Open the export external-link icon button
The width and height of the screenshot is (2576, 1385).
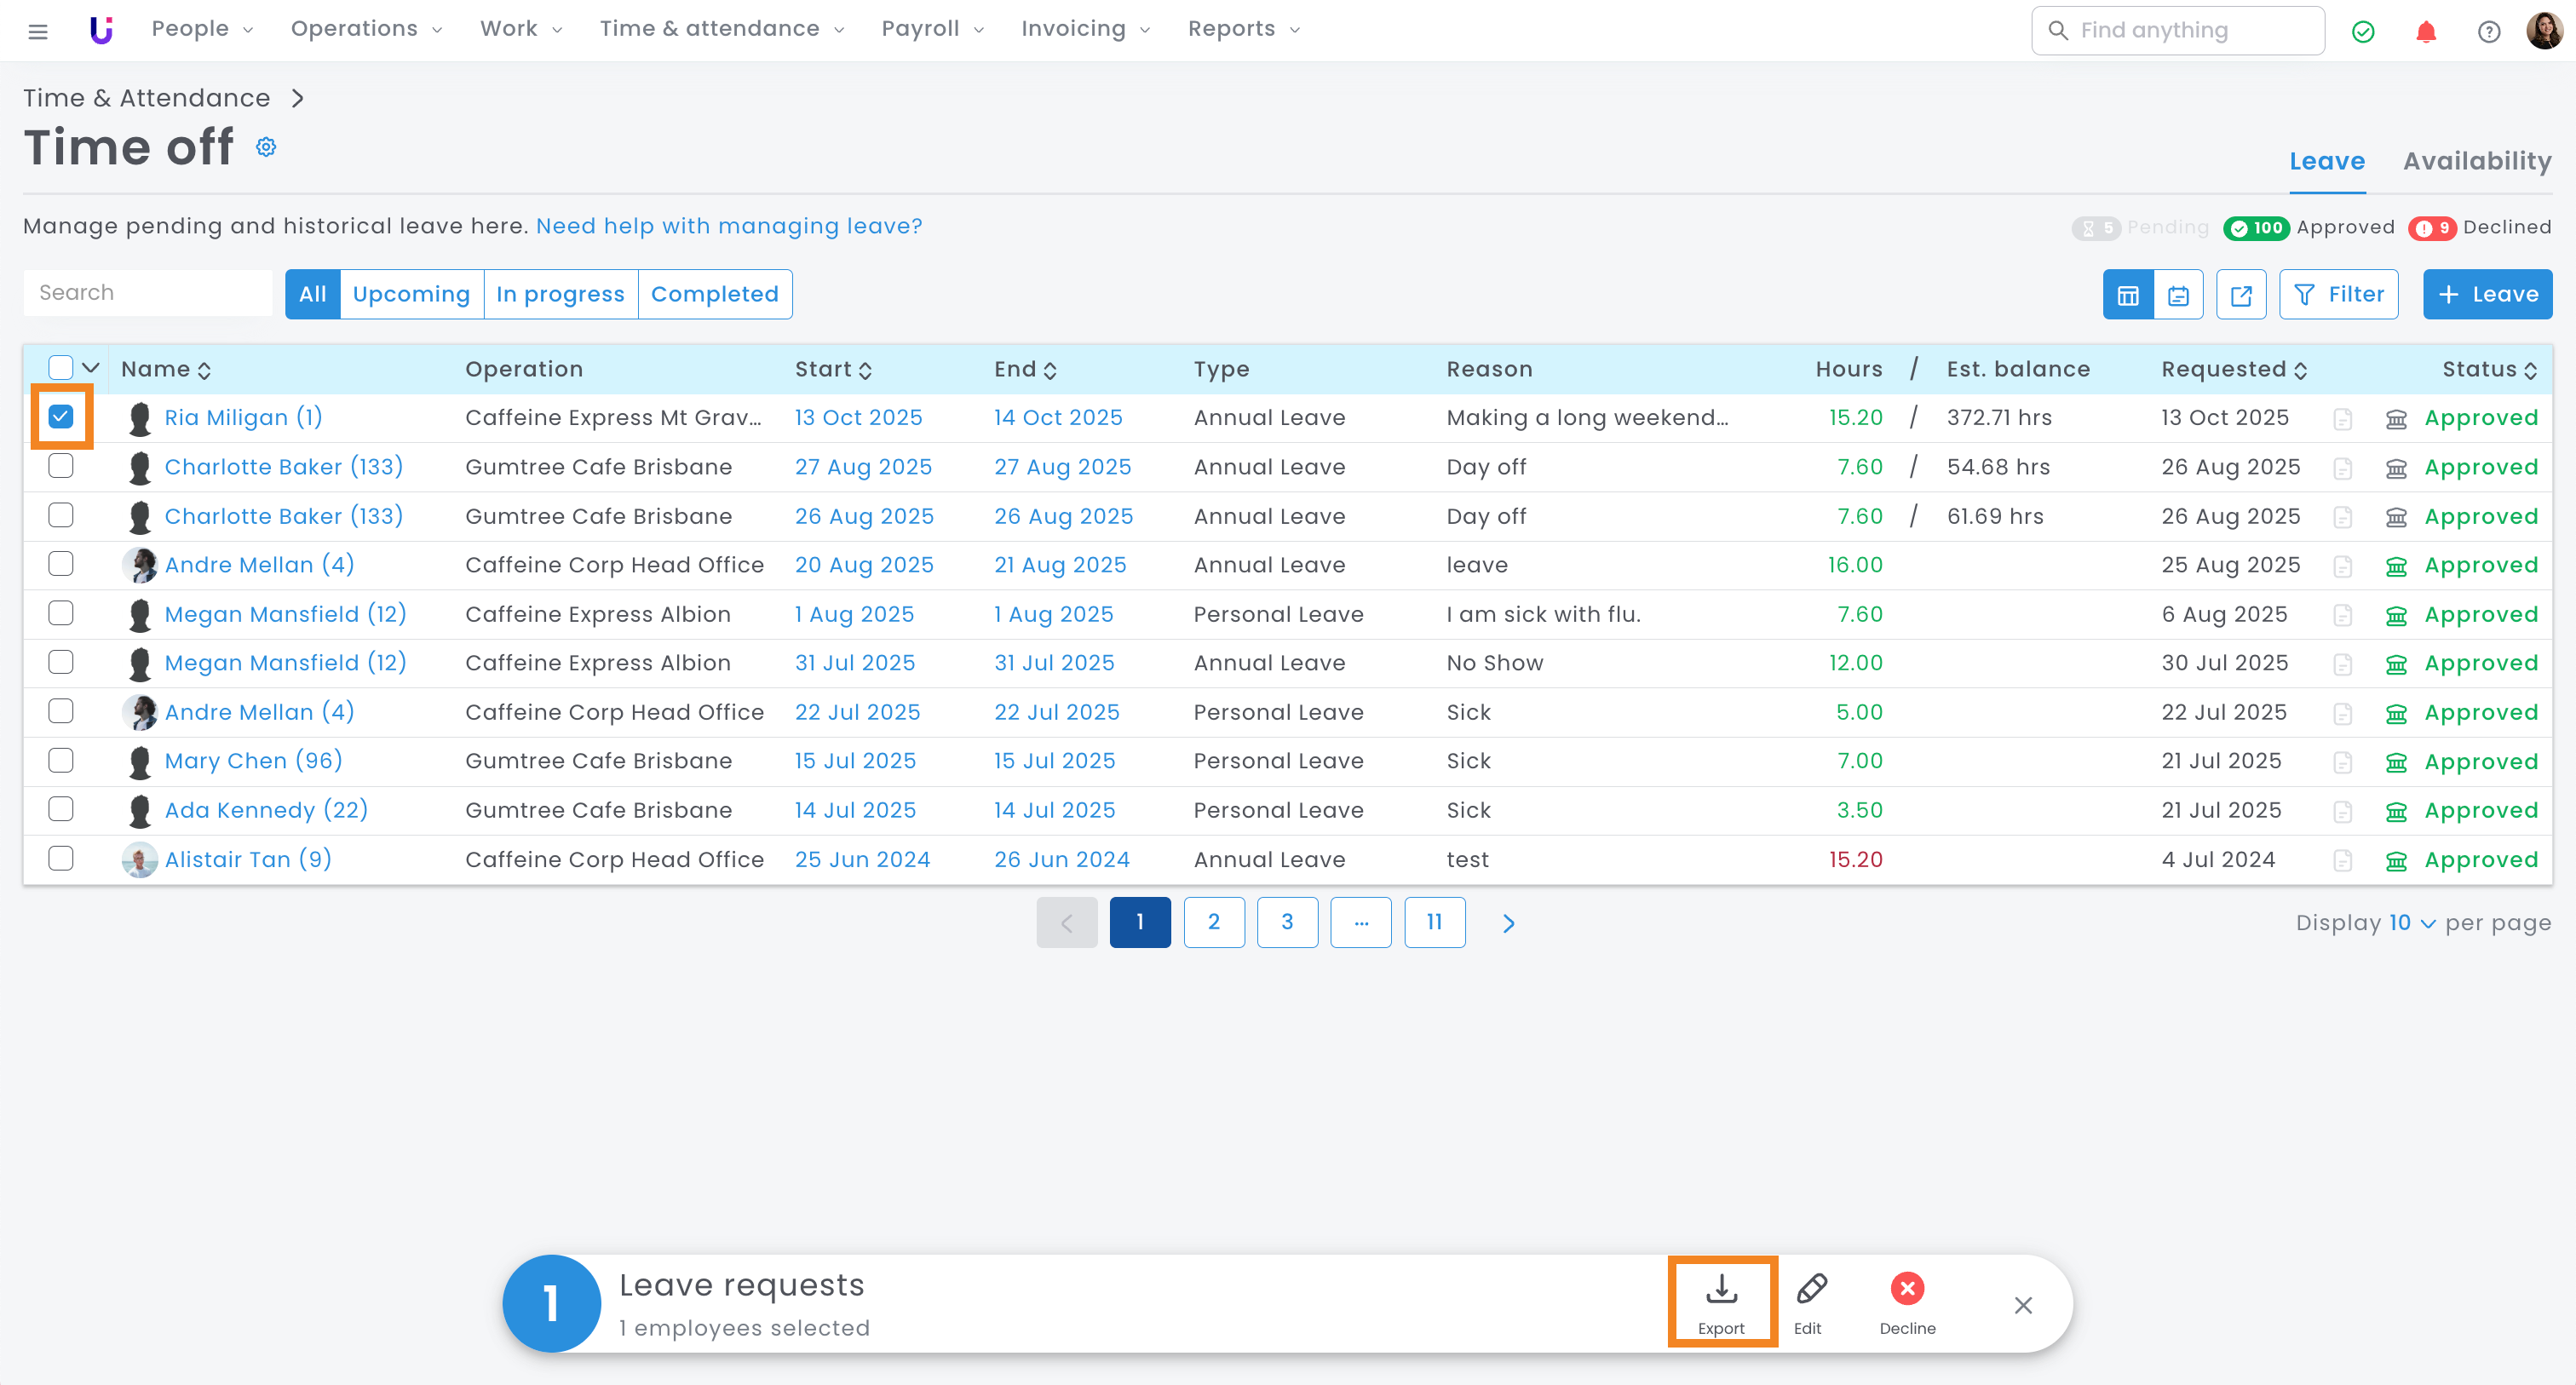pos(2240,295)
